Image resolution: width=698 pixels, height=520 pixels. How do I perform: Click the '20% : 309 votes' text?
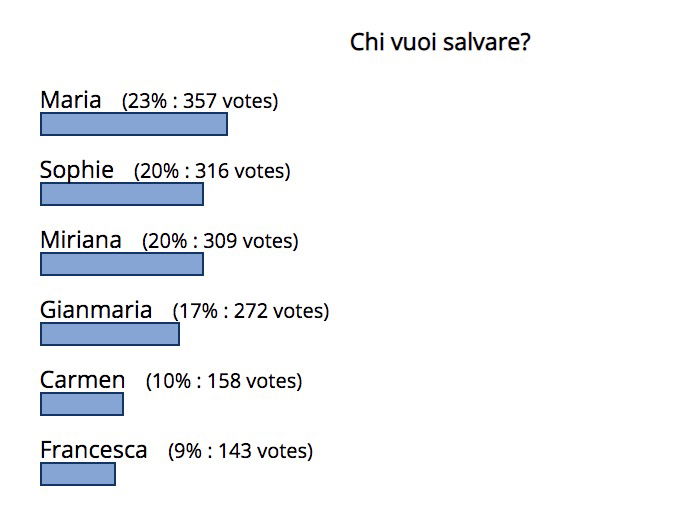pos(220,241)
